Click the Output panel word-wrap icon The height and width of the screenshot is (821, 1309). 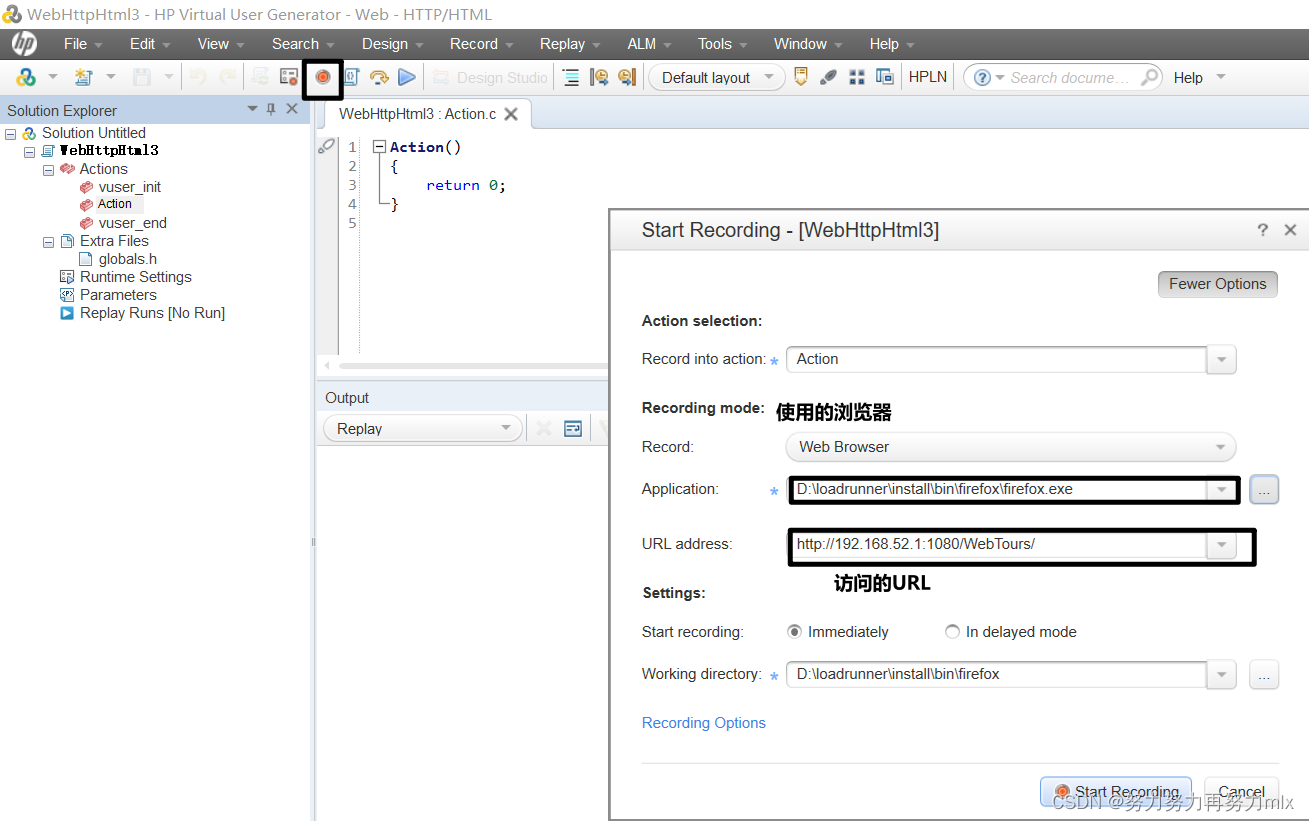[573, 428]
